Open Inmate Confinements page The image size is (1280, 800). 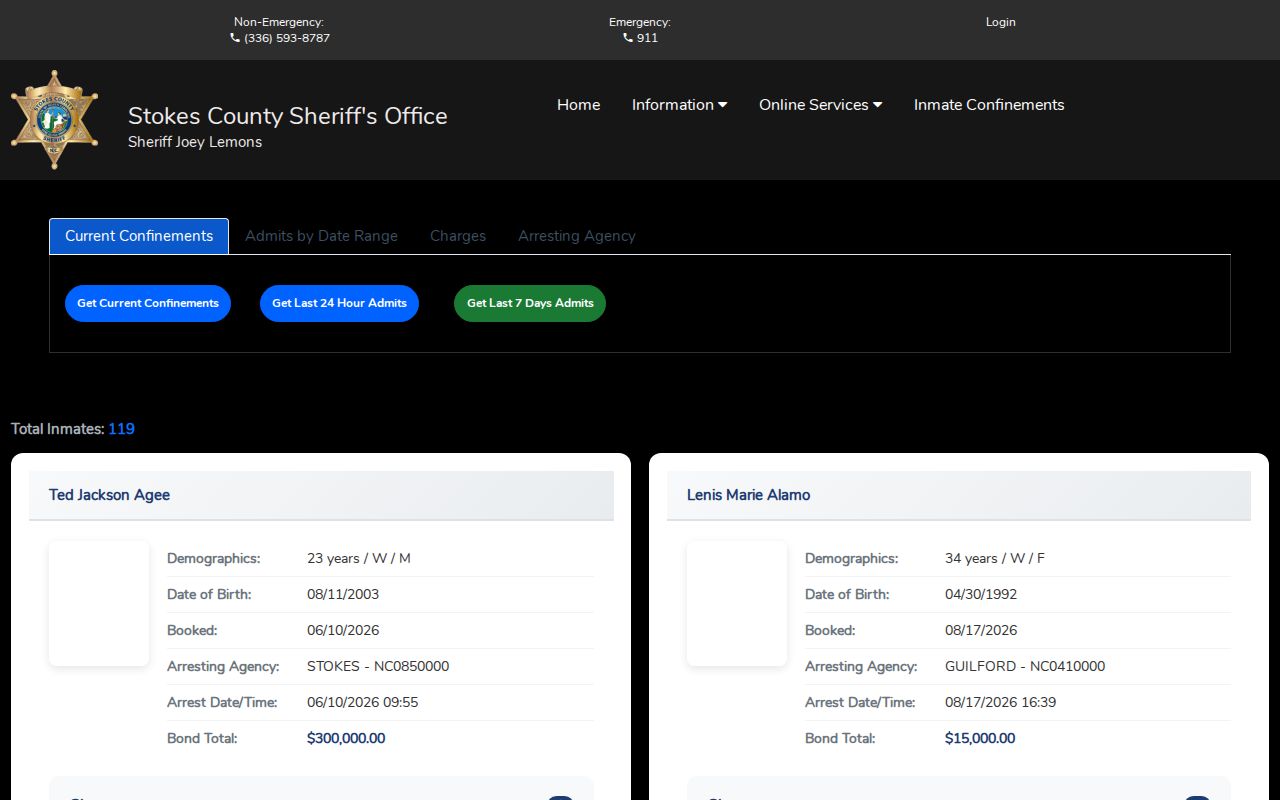(989, 105)
